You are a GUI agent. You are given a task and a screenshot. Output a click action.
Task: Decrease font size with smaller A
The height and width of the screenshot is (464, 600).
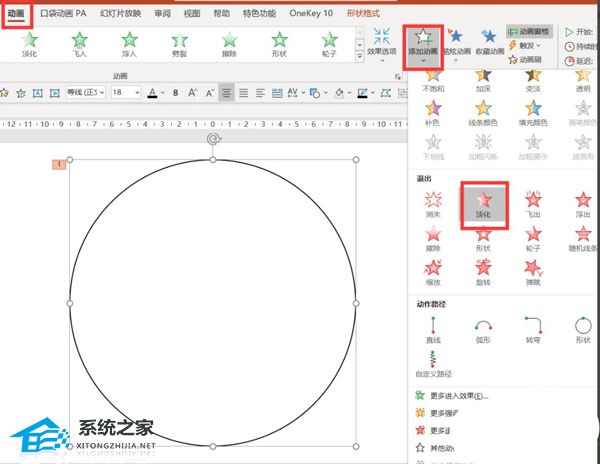click(210, 93)
